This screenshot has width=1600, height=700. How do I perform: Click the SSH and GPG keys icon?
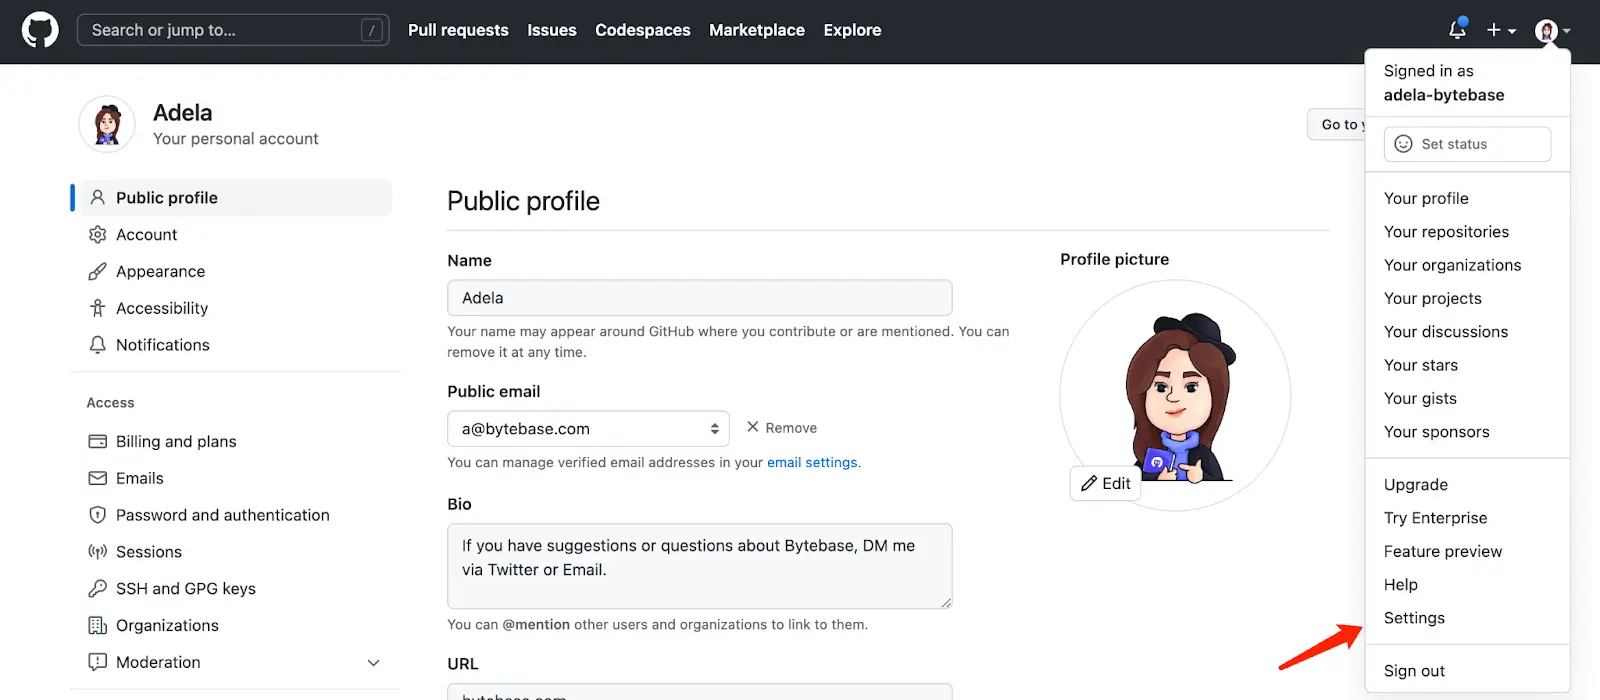97,588
